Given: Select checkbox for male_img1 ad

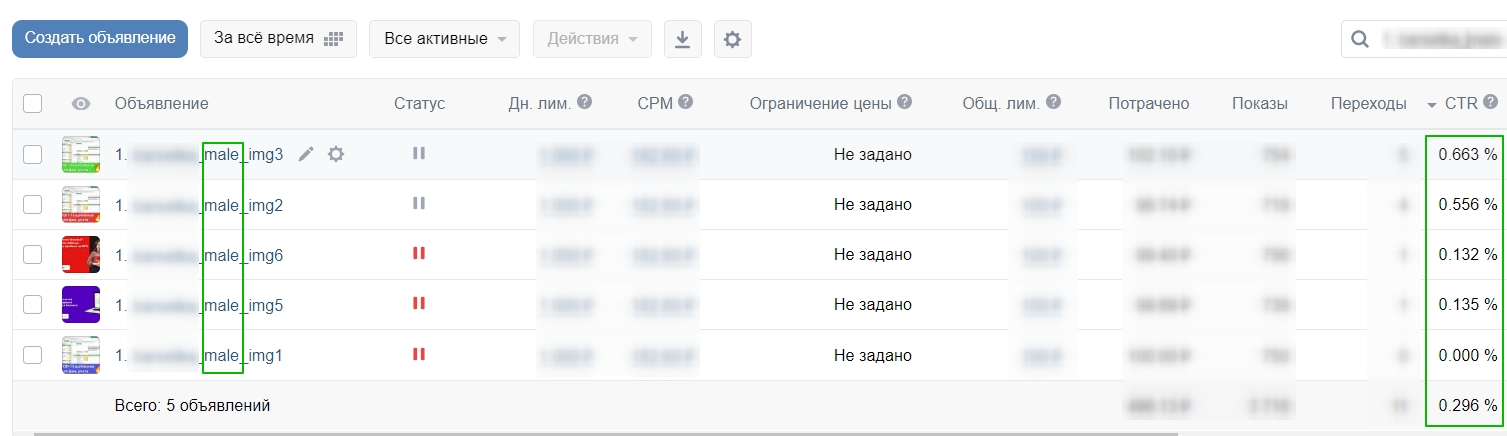Looking at the screenshot, I should (33, 354).
